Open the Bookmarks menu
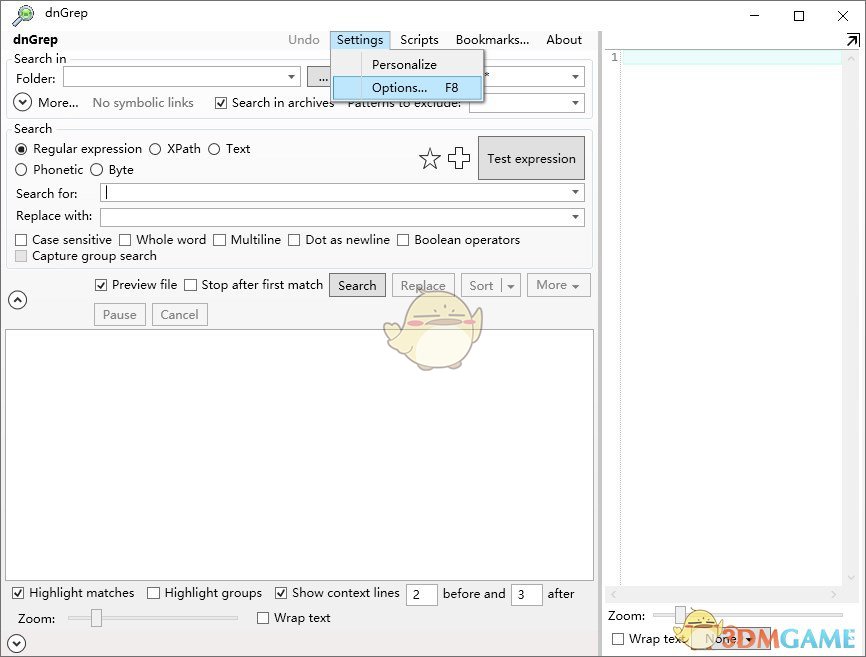 coord(491,40)
